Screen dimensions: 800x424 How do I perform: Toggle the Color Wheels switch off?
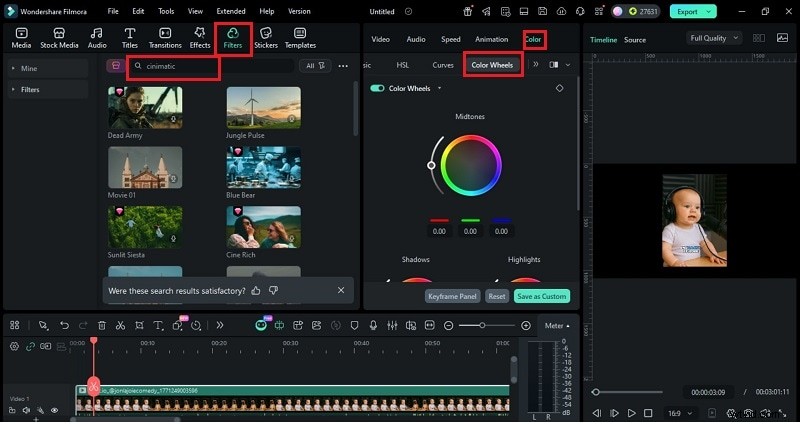(377, 88)
